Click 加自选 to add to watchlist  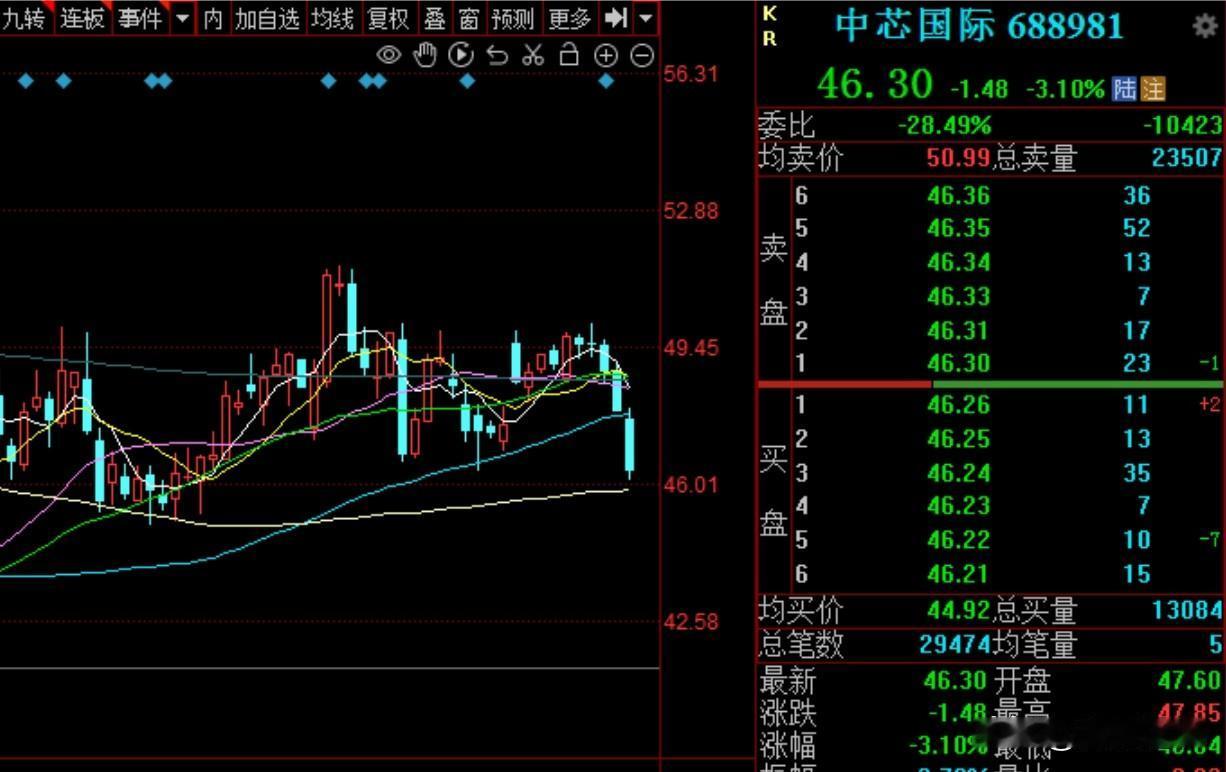(267, 18)
